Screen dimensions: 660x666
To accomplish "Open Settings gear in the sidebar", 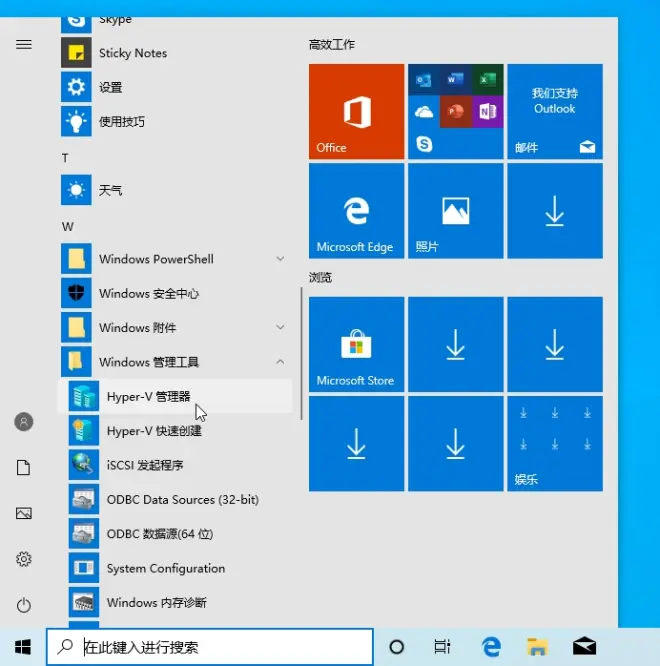I will [24, 559].
